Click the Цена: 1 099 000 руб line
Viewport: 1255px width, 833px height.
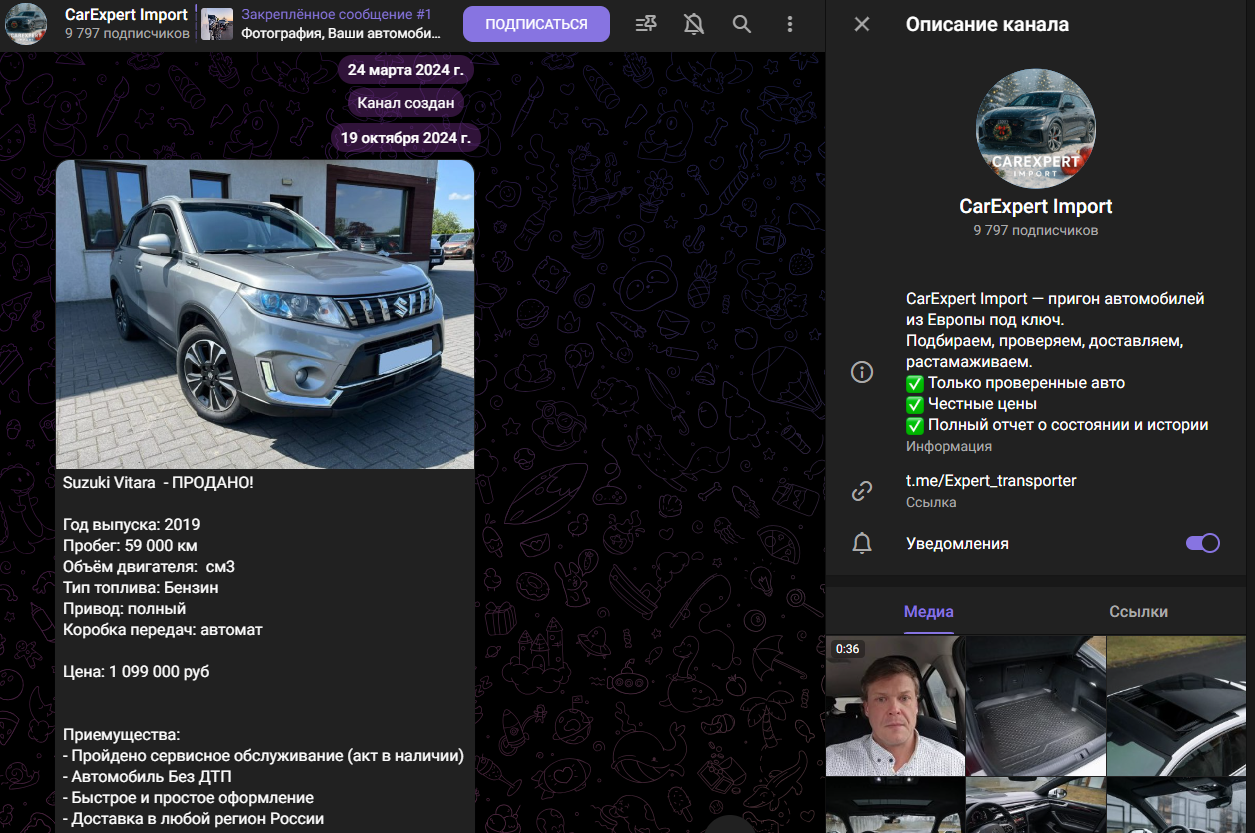[136, 671]
